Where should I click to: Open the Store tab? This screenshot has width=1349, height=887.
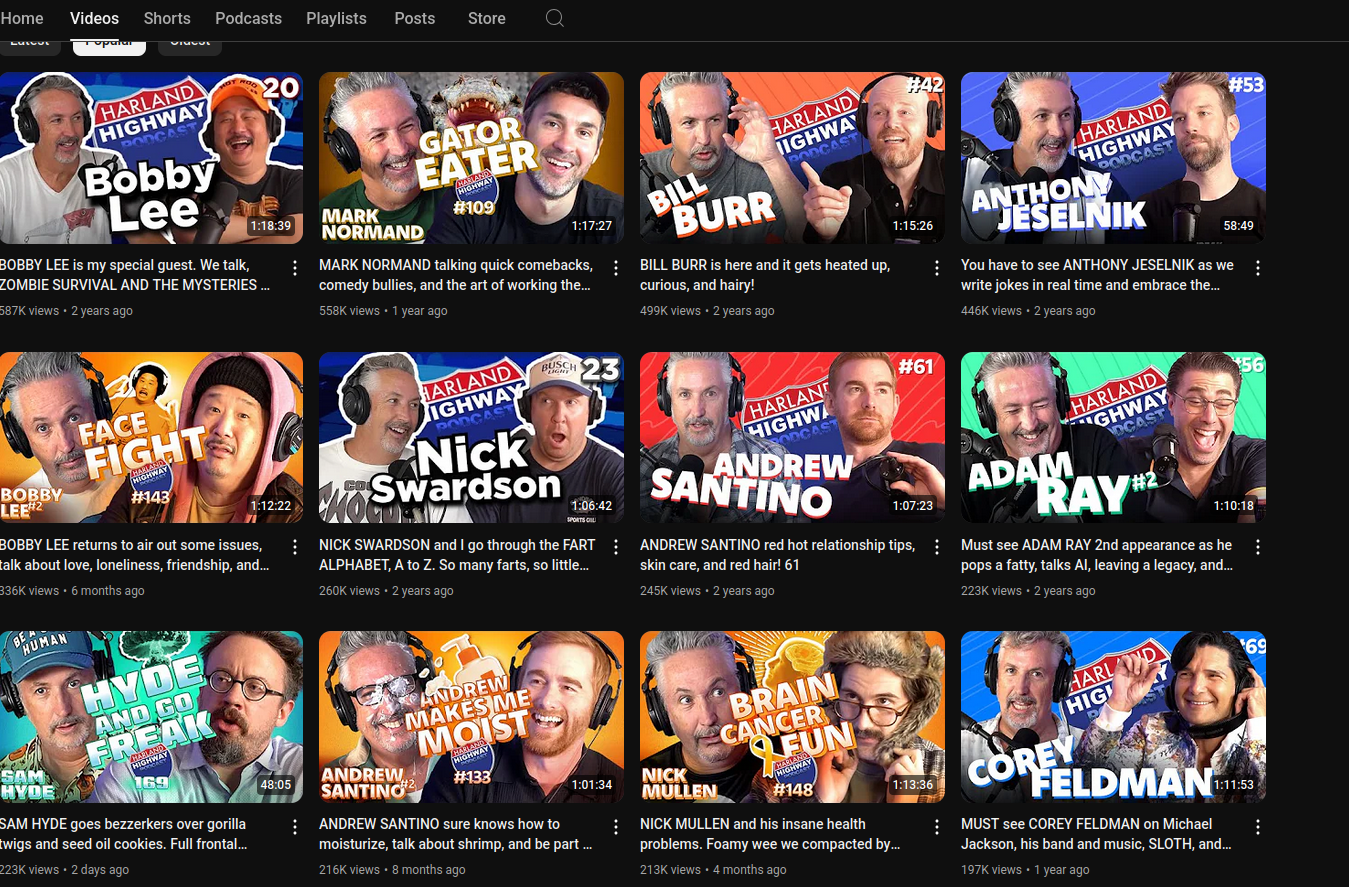[486, 18]
